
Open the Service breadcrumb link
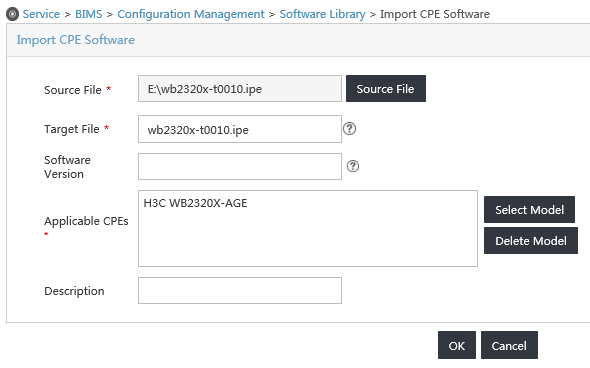click(x=41, y=14)
